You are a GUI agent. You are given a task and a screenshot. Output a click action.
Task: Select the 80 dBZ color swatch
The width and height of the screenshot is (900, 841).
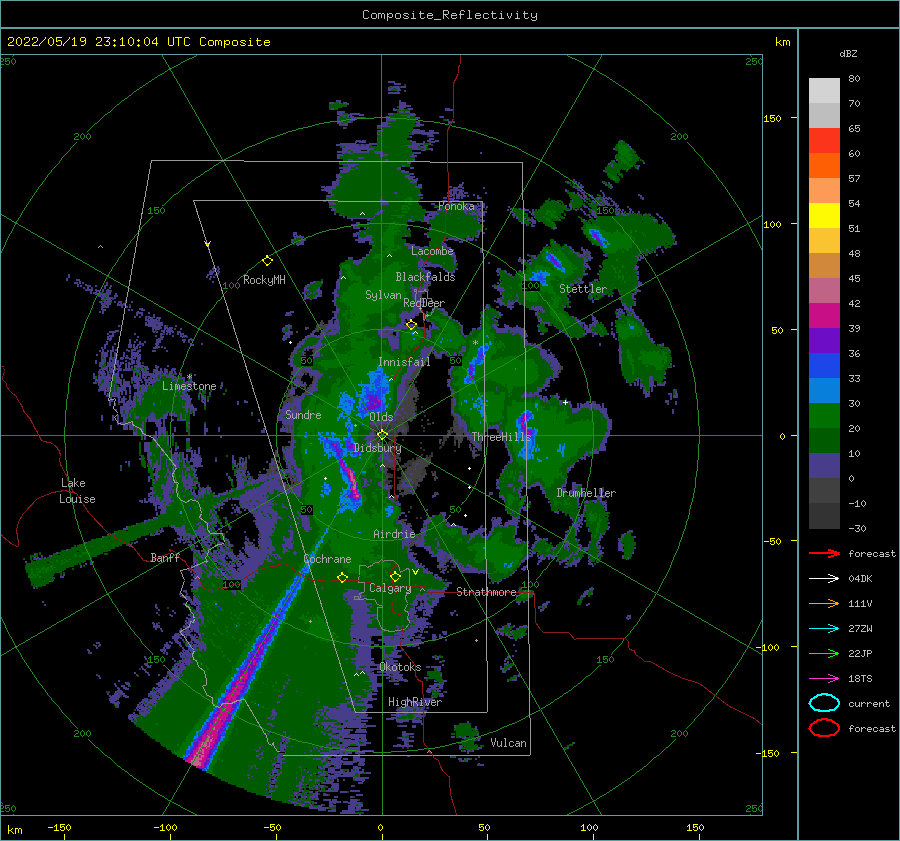pyautogui.click(x=824, y=90)
